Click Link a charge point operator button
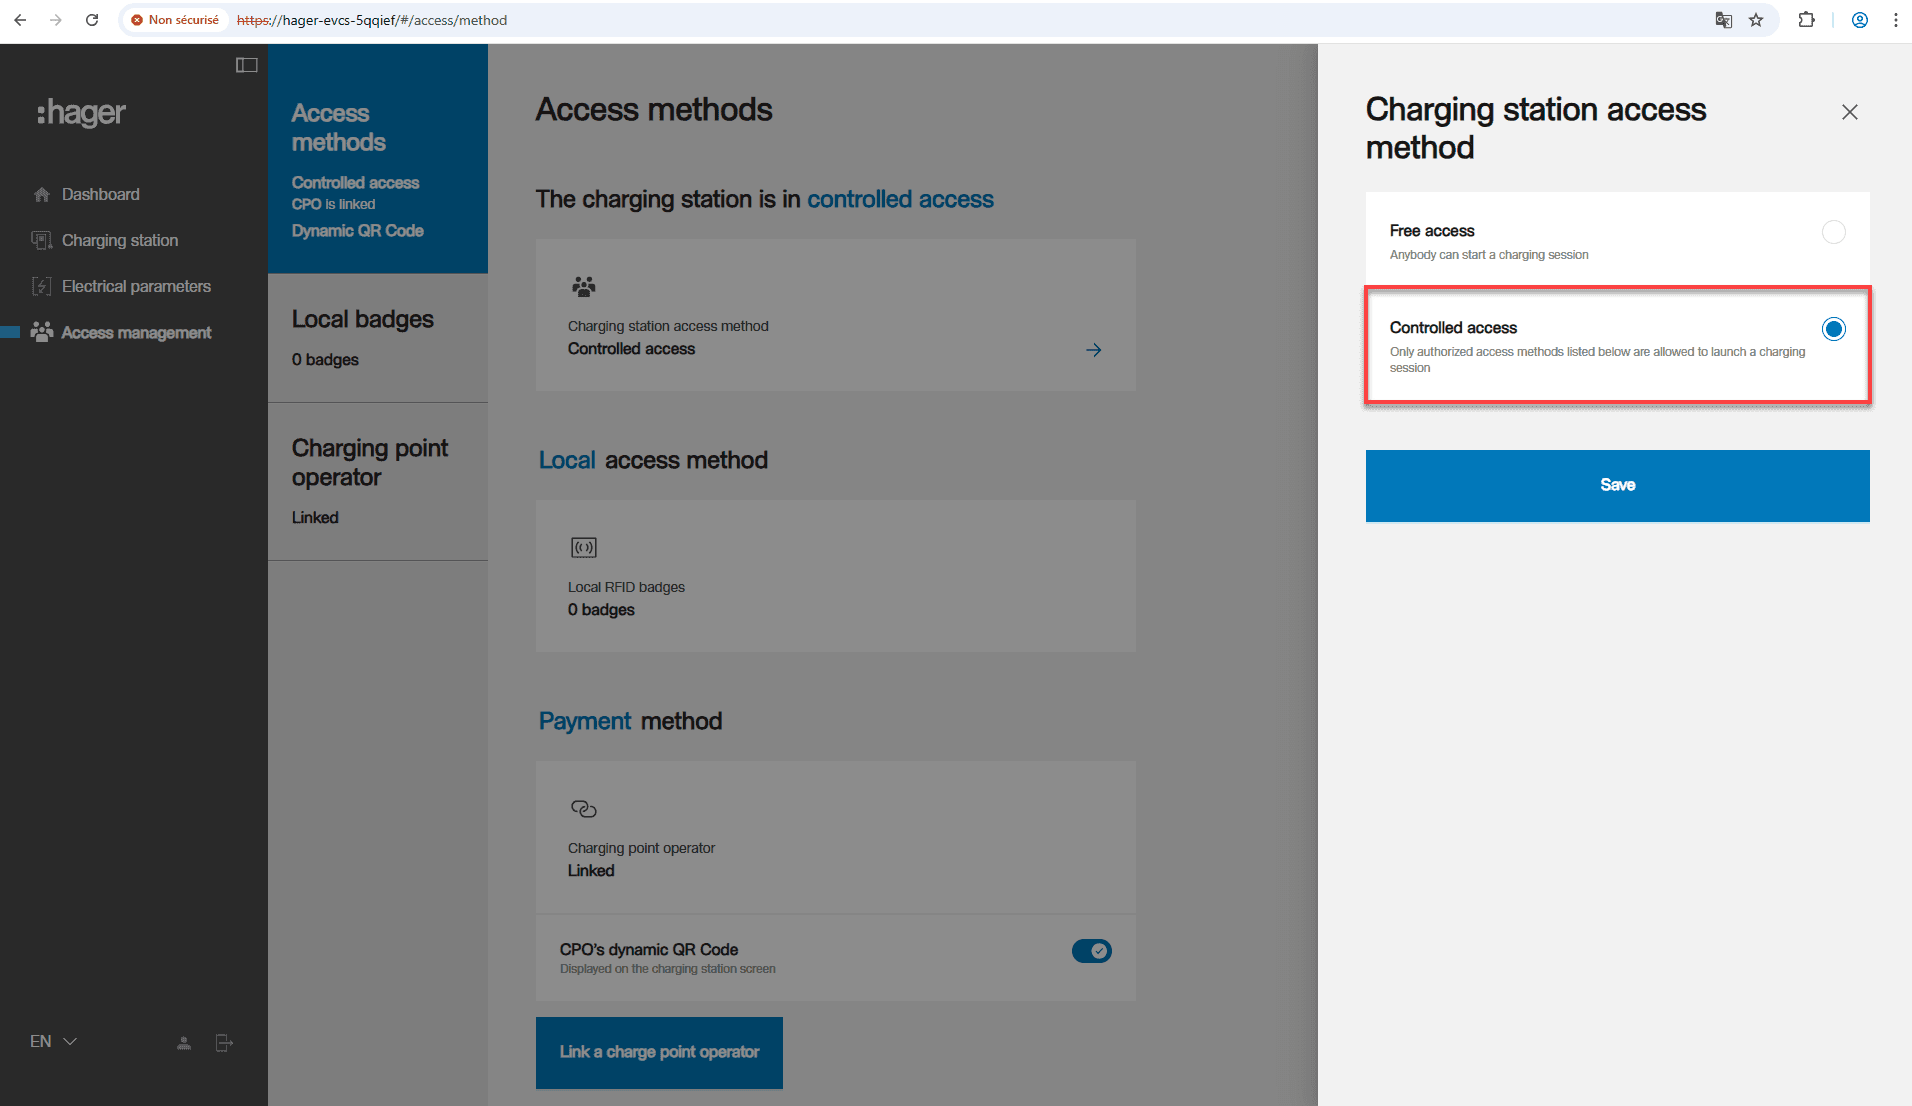 [x=659, y=1052]
